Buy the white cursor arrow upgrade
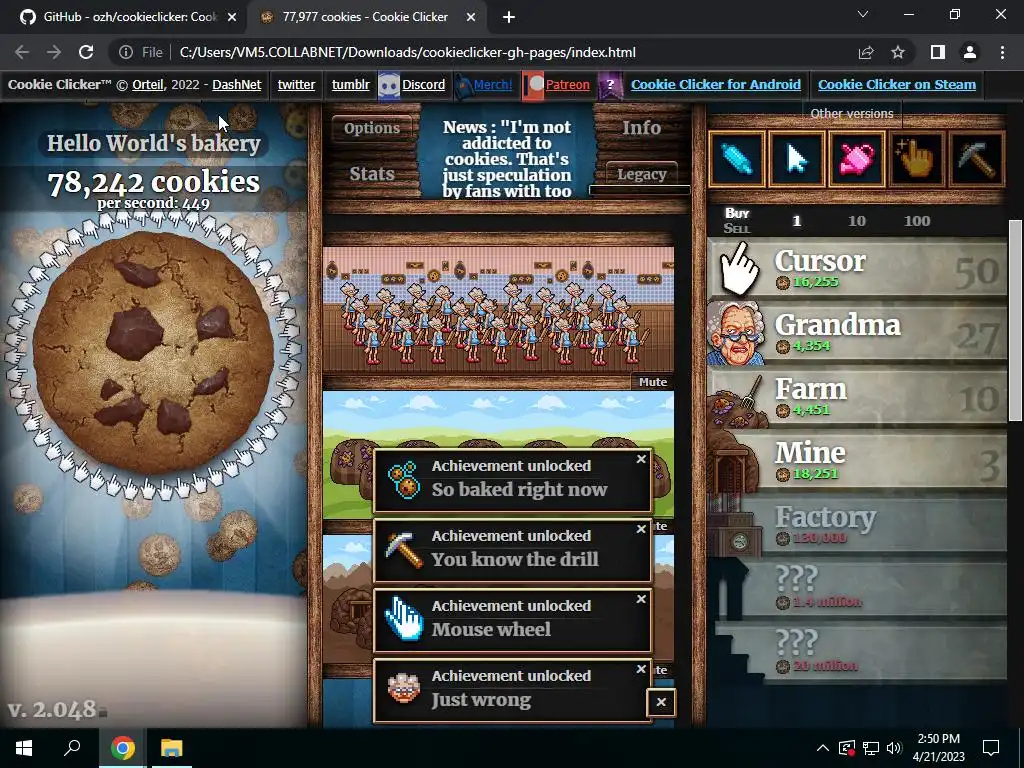This screenshot has width=1024, height=768. click(797, 159)
